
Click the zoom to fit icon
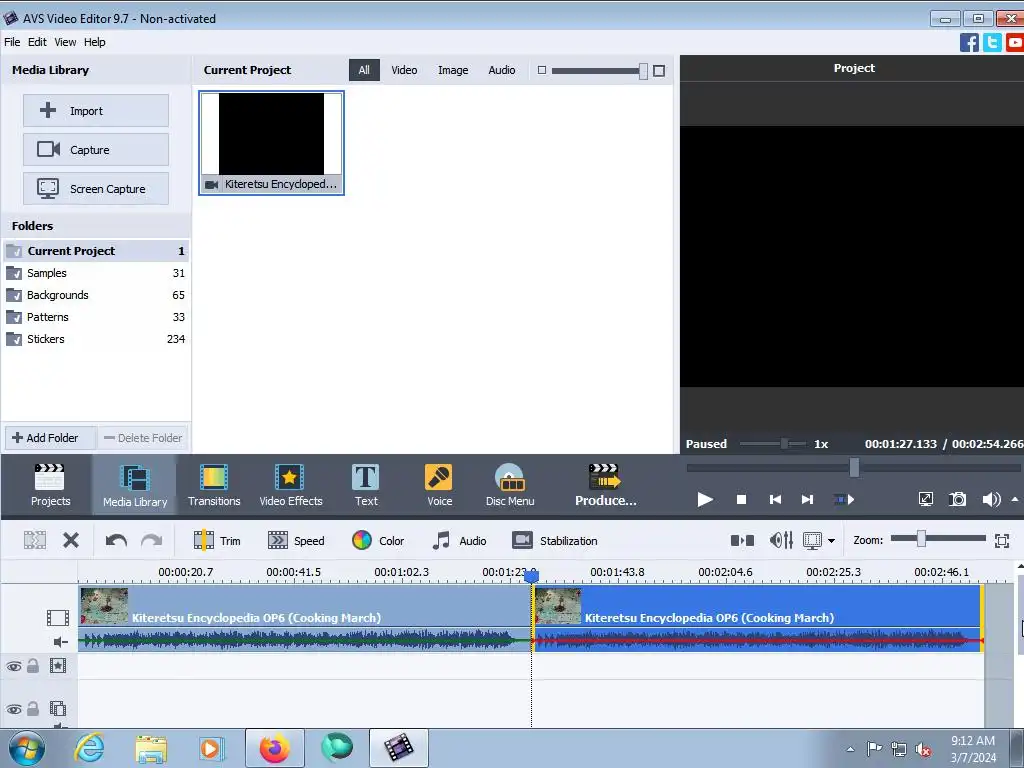(x=1002, y=540)
